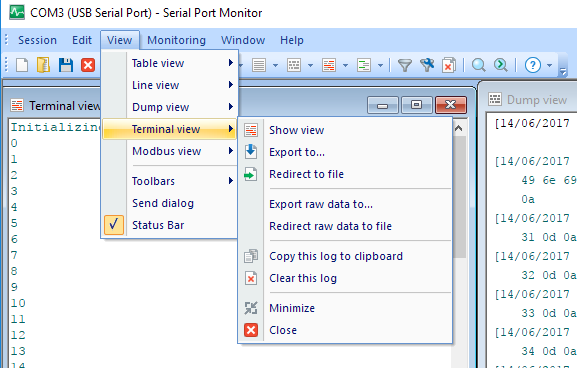Click the Clear this log red x icon

251,278
